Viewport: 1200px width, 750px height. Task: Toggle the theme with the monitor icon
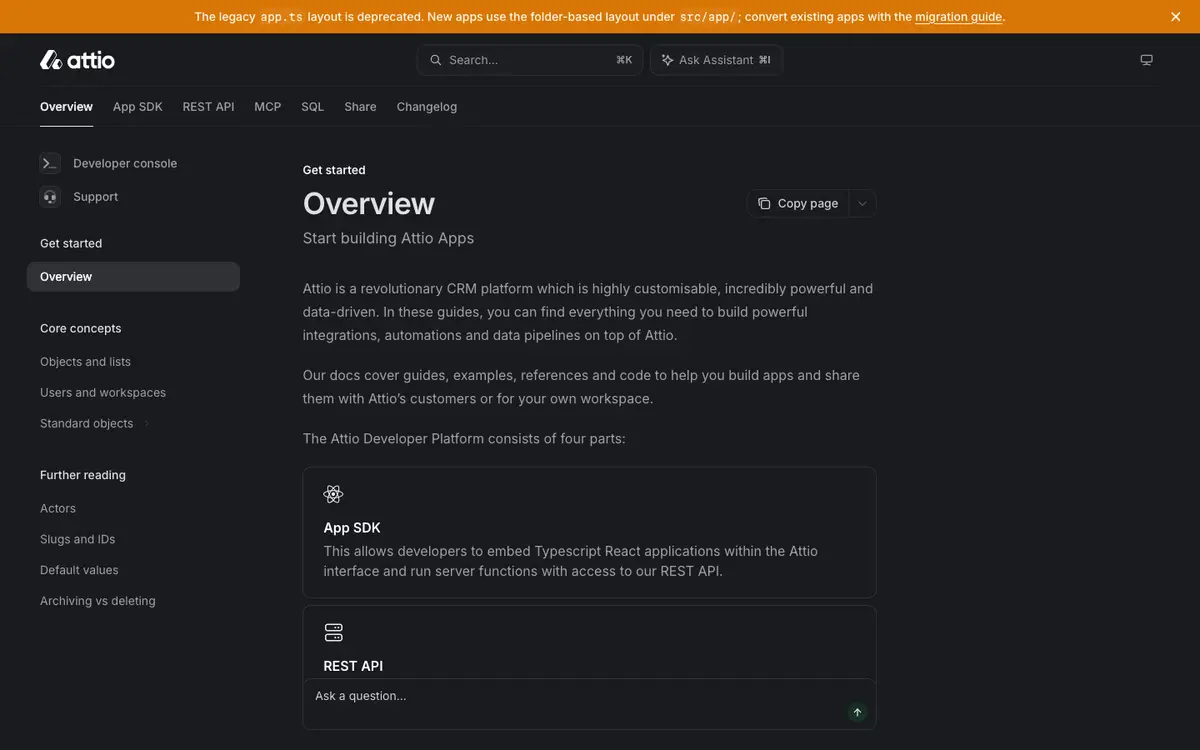coord(1147,60)
